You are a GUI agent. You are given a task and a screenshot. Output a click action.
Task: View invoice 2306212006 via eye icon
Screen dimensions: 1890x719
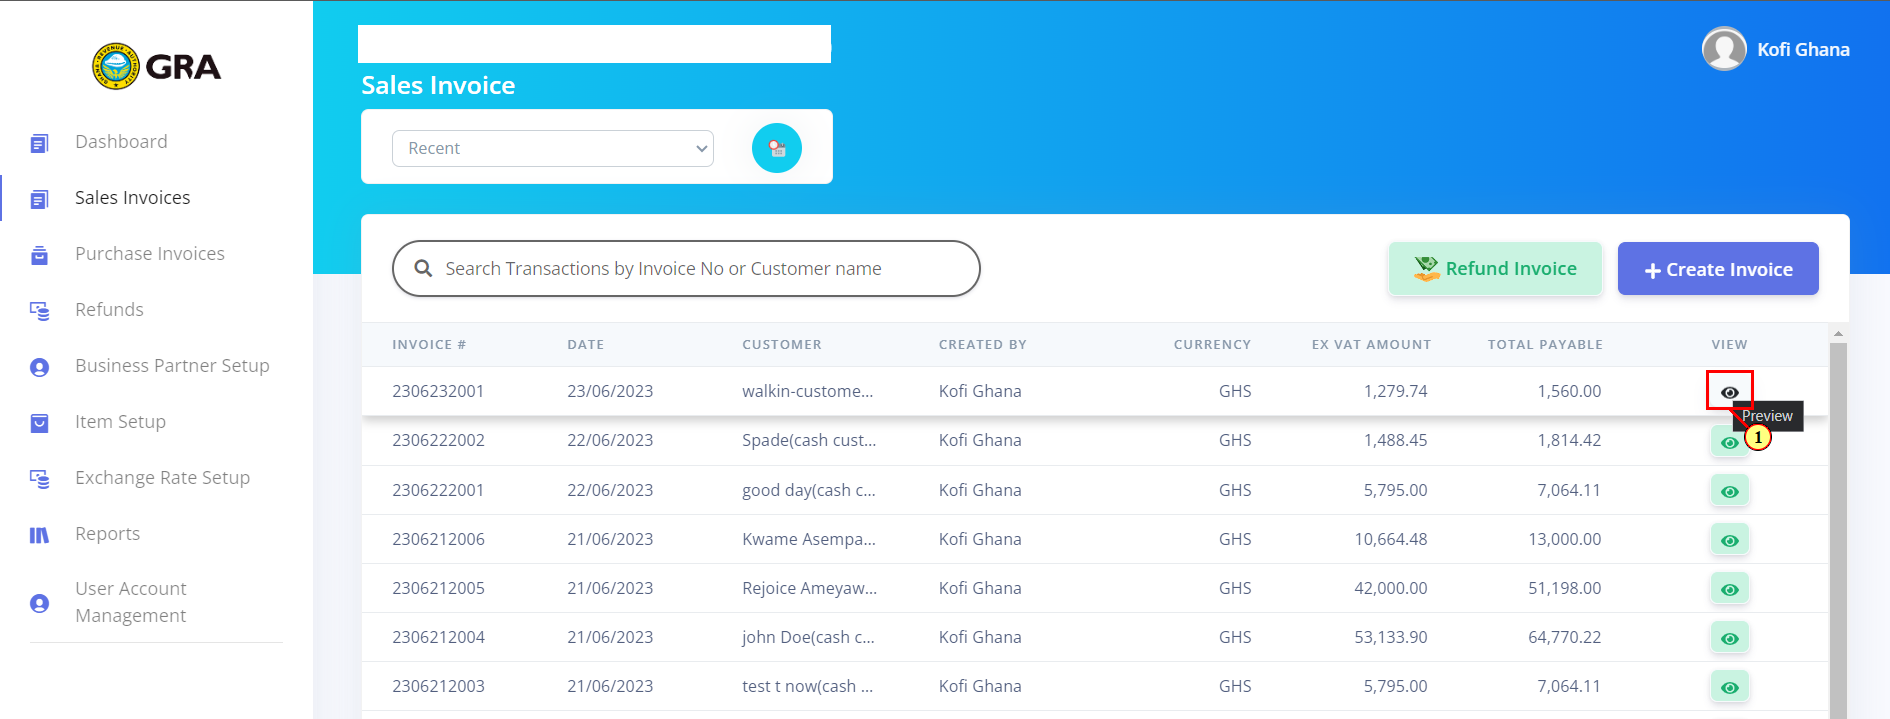[x=1729, y=540]
